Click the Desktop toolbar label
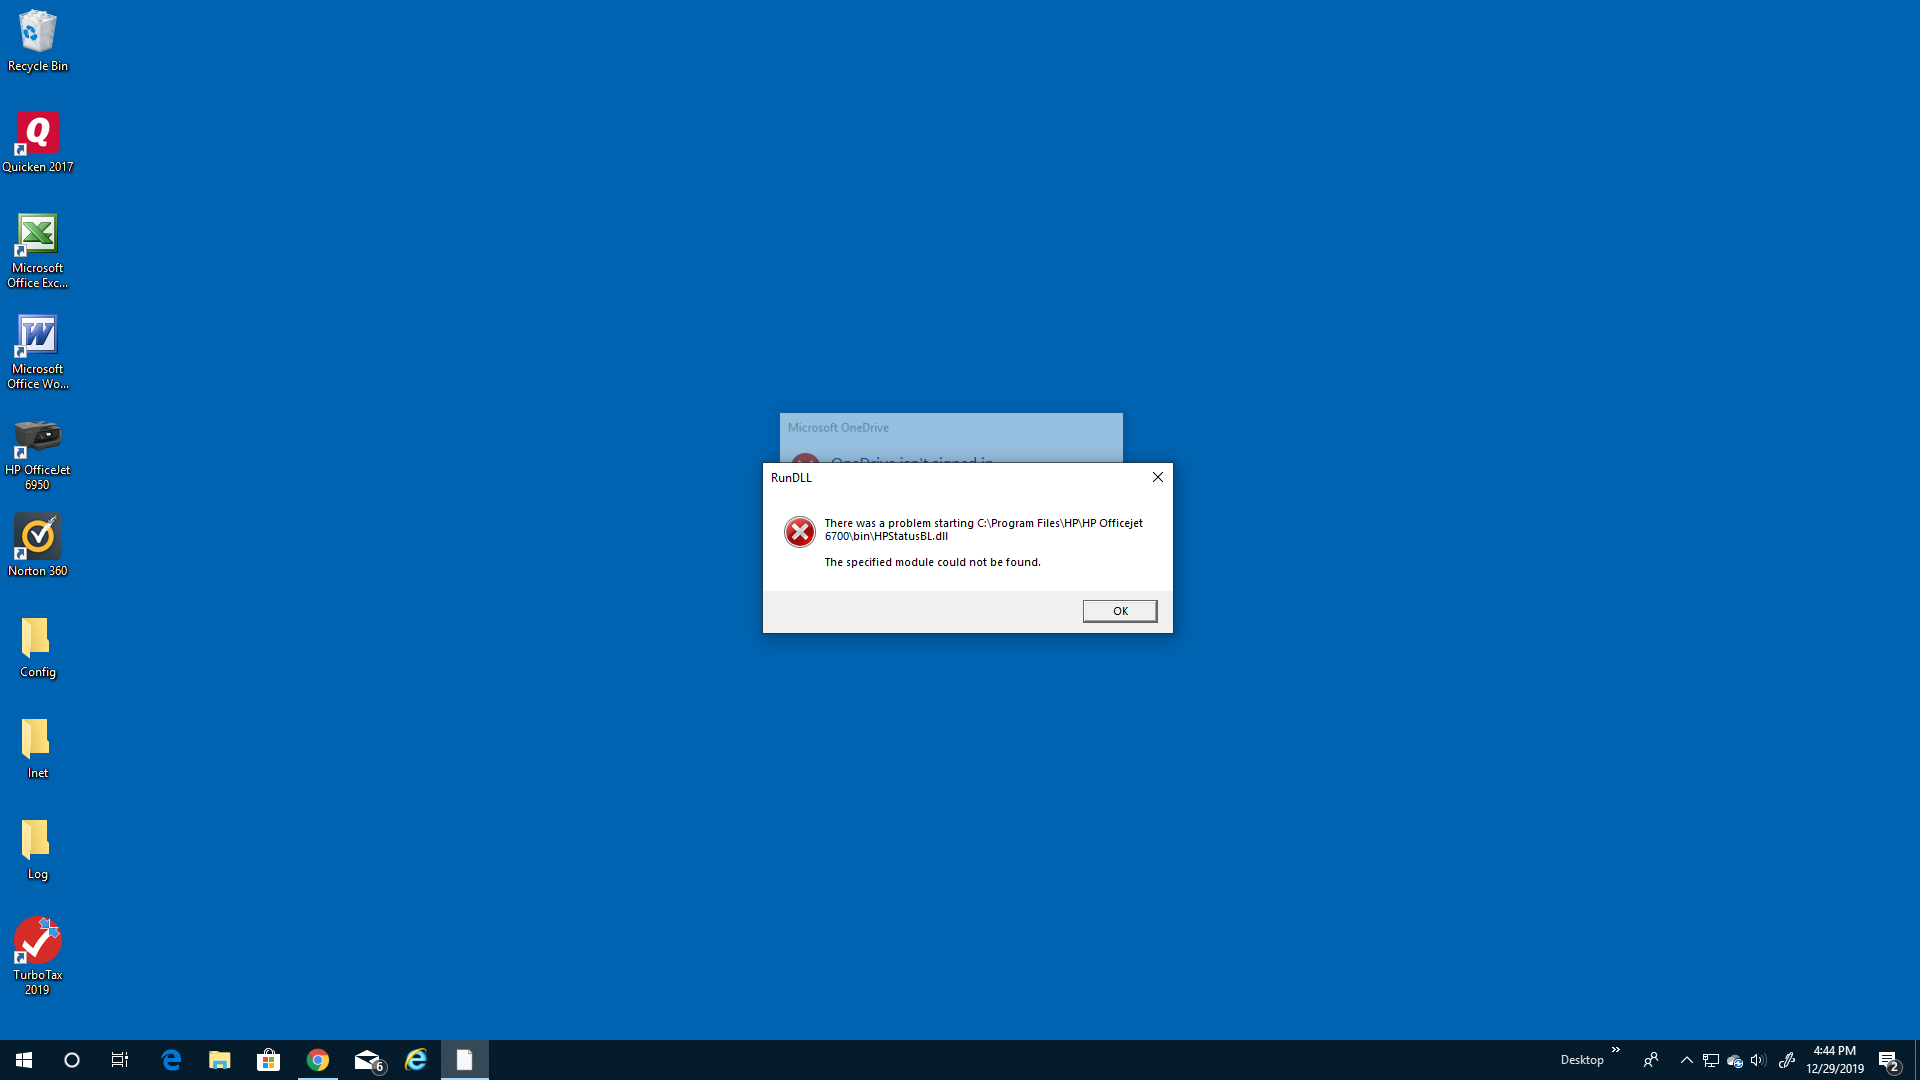This screenshot has height=1080, width=1920. point(1582,1060)
